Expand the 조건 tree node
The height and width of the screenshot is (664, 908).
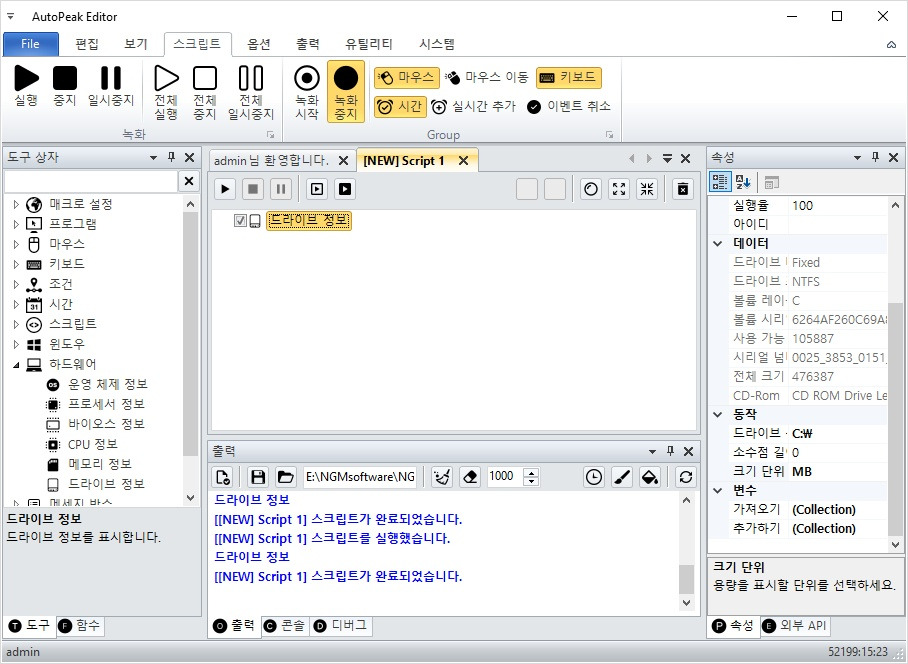click(x=16, y=284)
